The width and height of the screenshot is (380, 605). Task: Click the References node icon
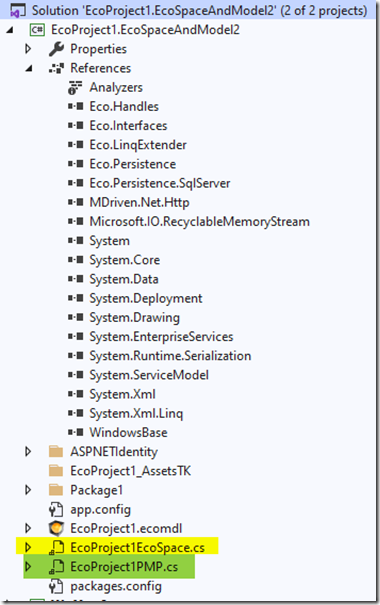(x=56, y=68)
